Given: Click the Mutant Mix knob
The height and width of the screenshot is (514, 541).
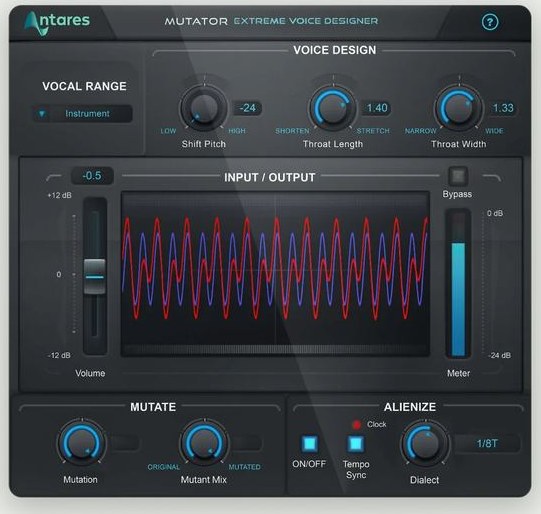Looking at the screenshot, I should click(204, 443).
